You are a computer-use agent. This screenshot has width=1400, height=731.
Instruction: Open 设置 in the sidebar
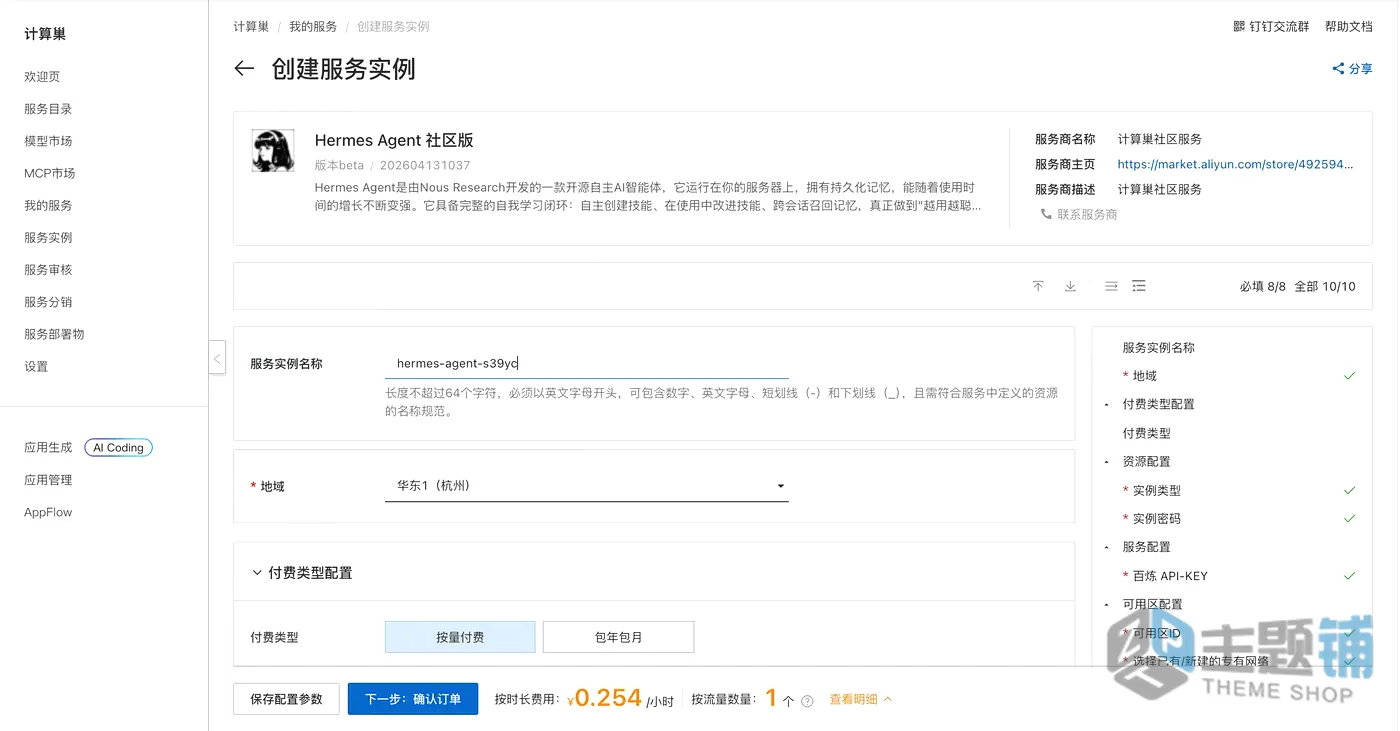pos(36,366)
